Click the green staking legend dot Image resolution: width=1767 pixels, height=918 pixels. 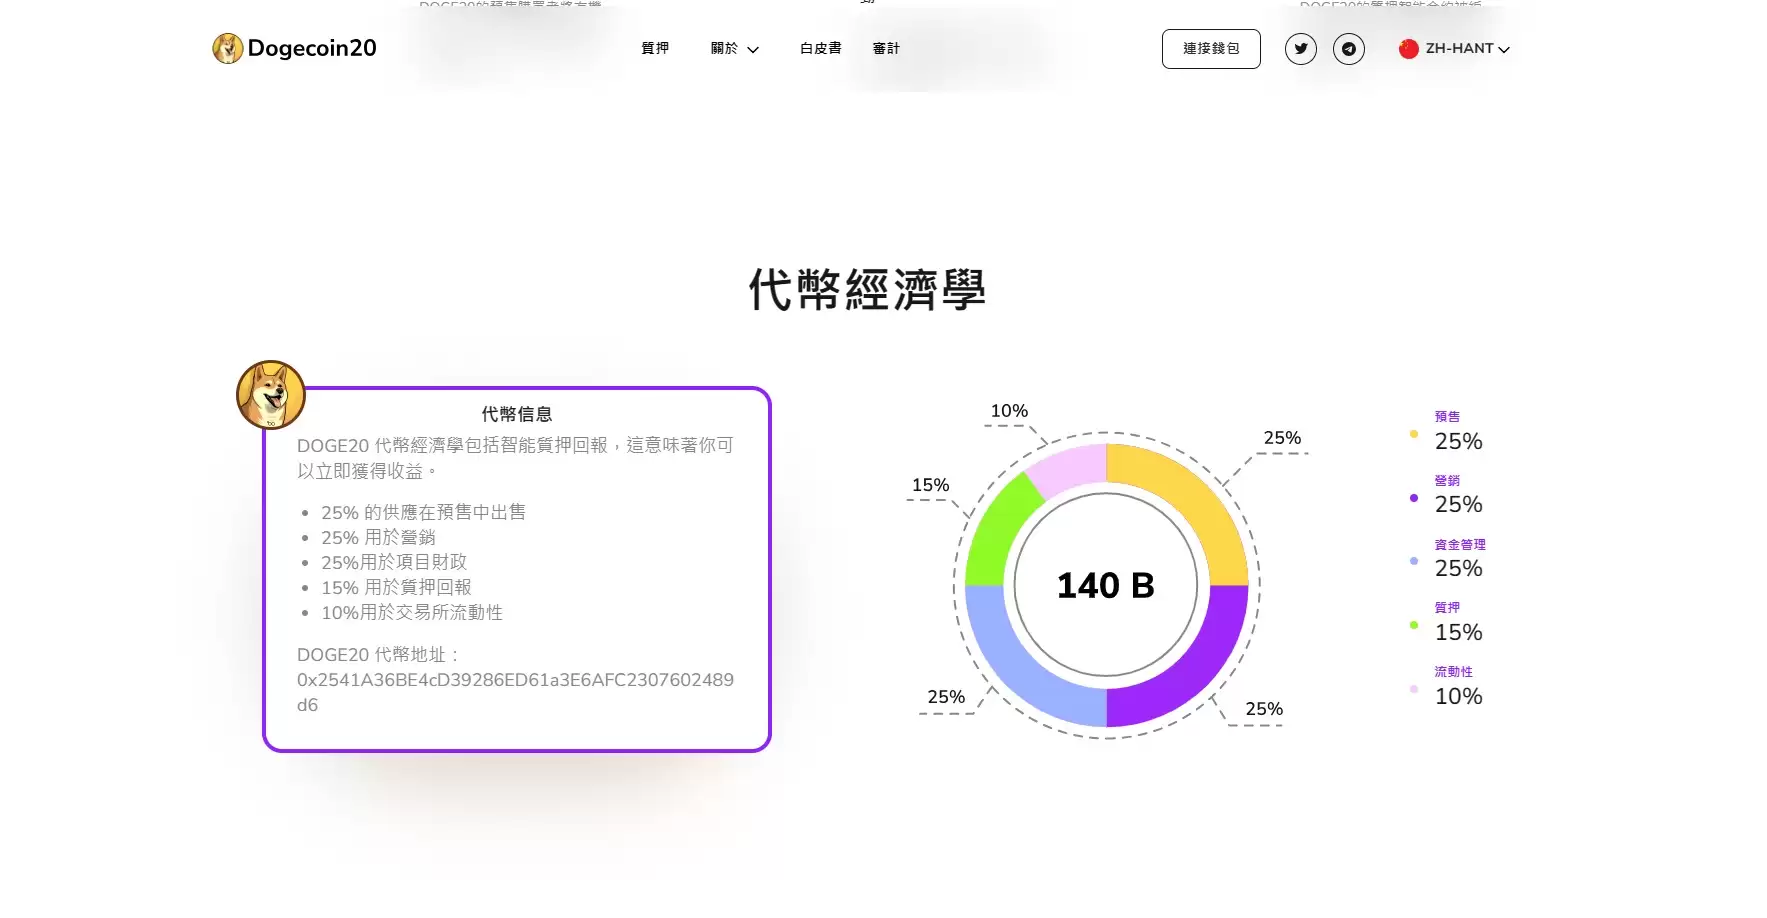tap(1413, 625)
